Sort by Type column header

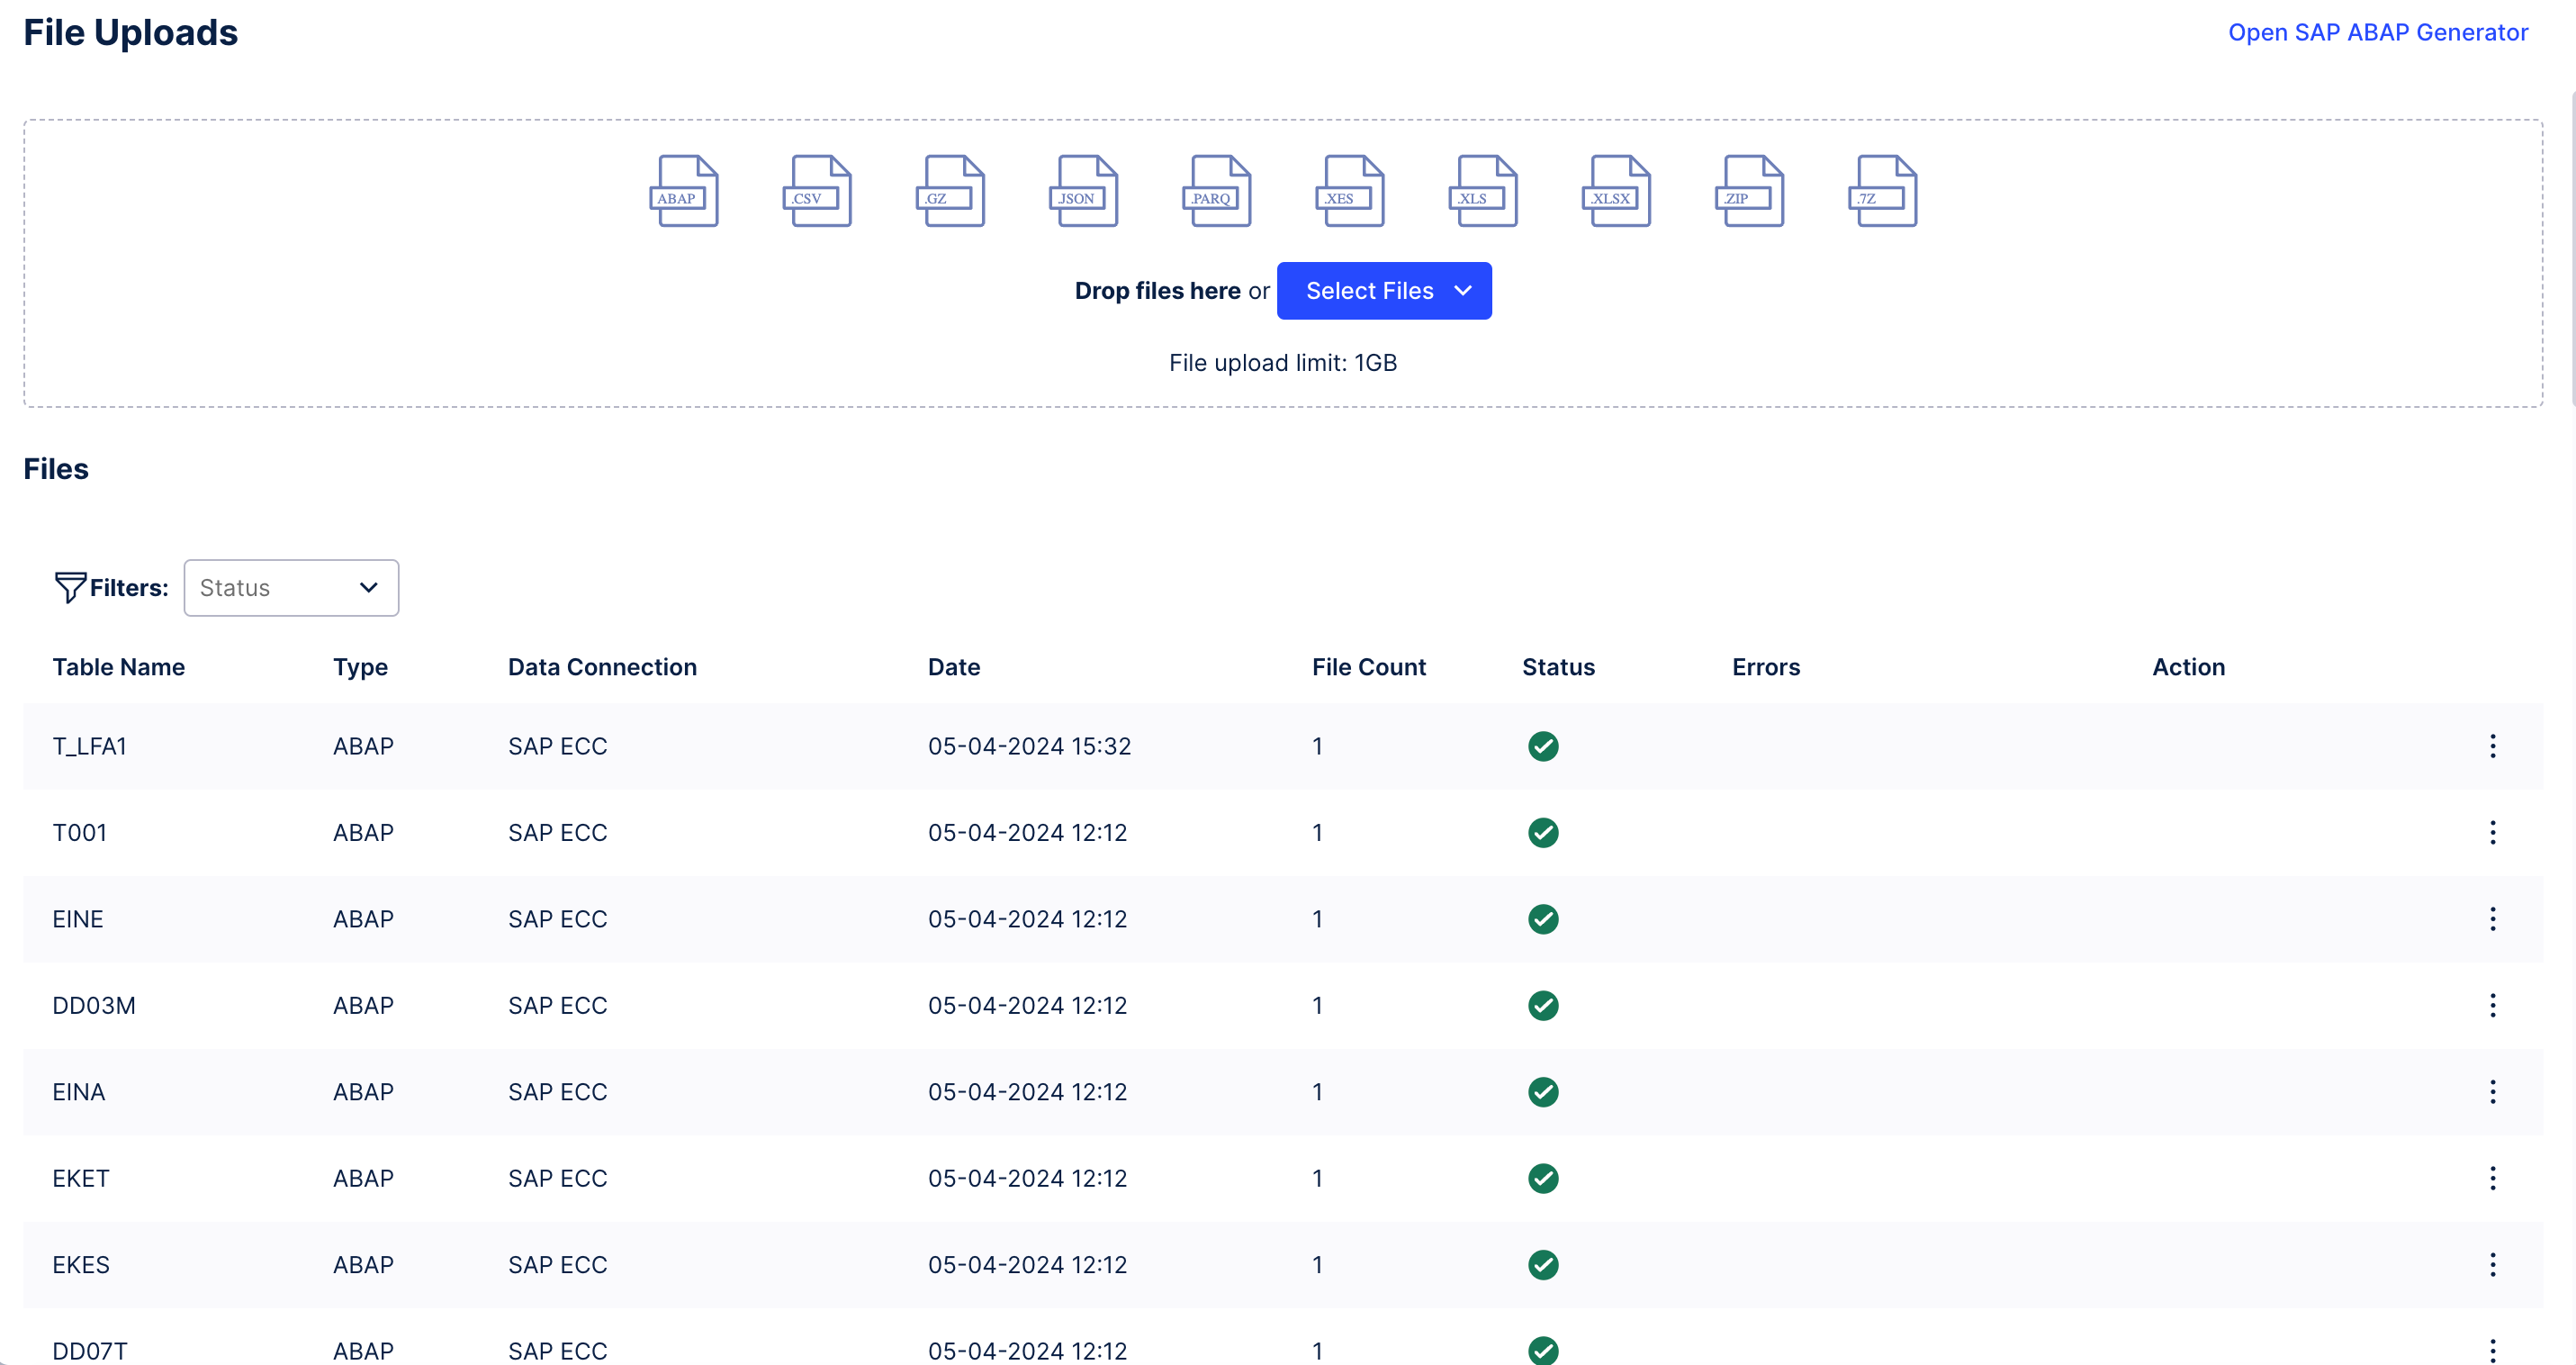point(360,667)
